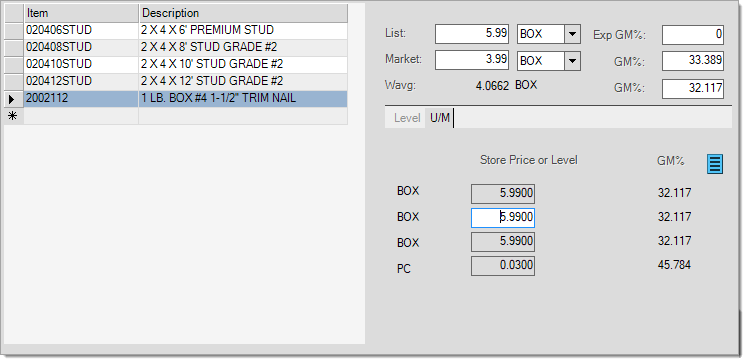Click the Description column header

pos(243,13)
